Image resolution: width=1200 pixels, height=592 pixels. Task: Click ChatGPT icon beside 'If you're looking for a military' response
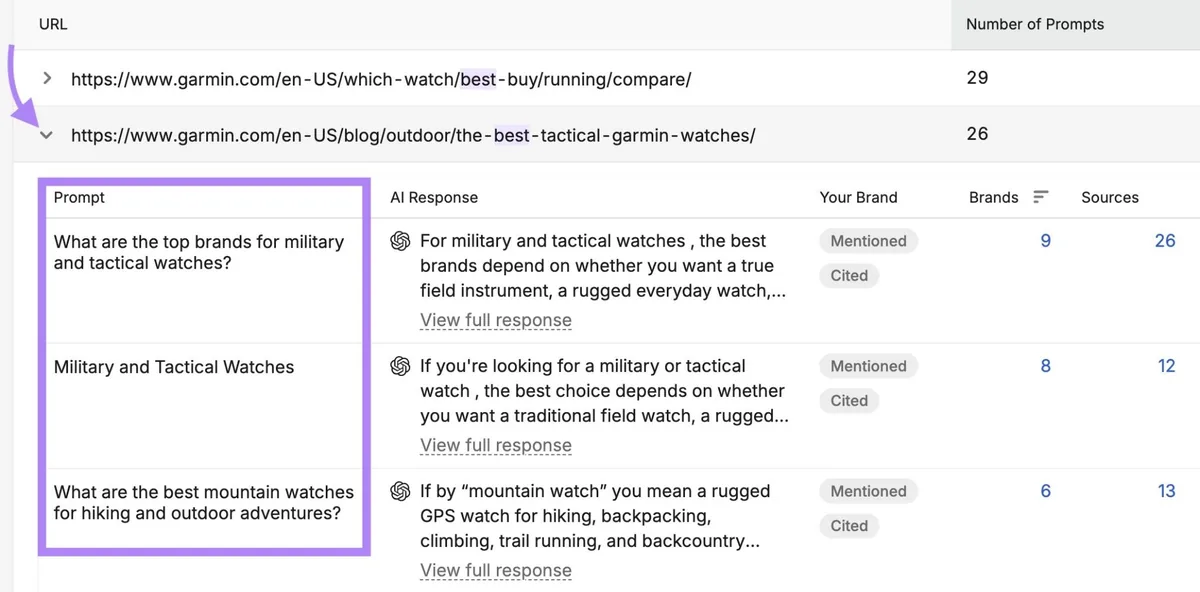coord(401,366)
